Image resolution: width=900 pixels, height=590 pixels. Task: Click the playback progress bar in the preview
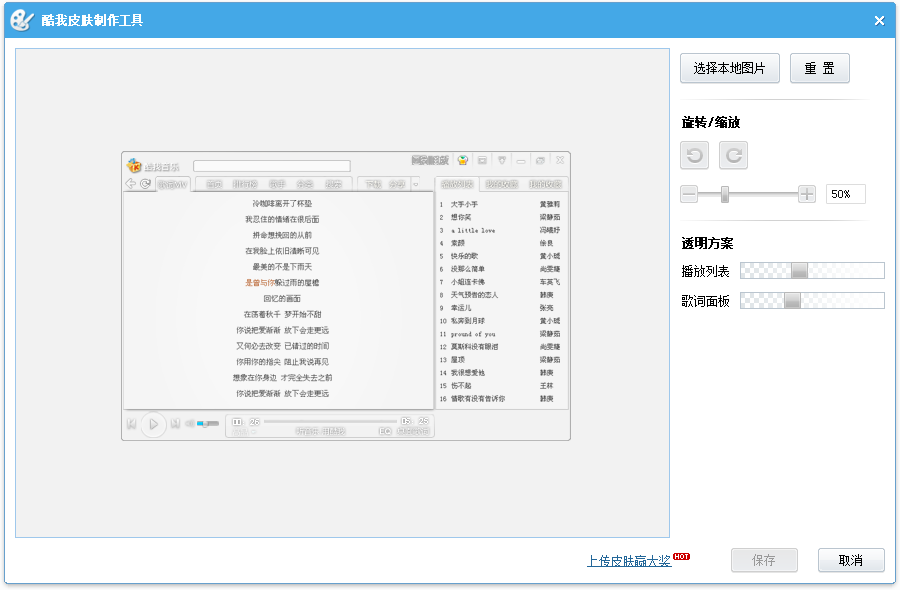[330, 421]
